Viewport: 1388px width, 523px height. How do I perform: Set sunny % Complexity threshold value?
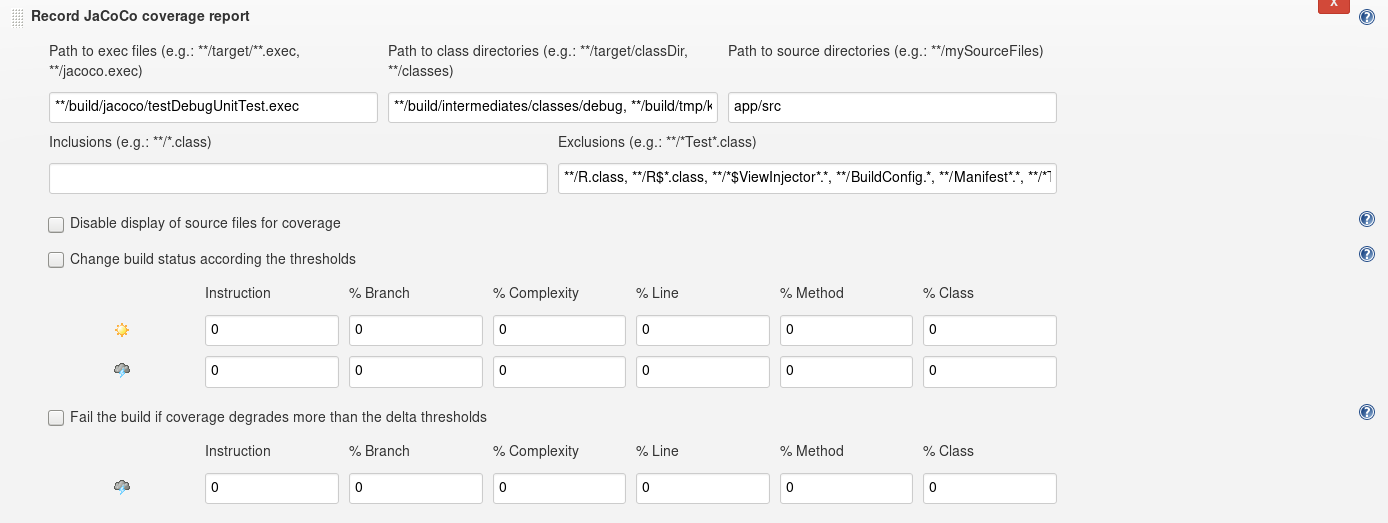(x=559, y=330)
